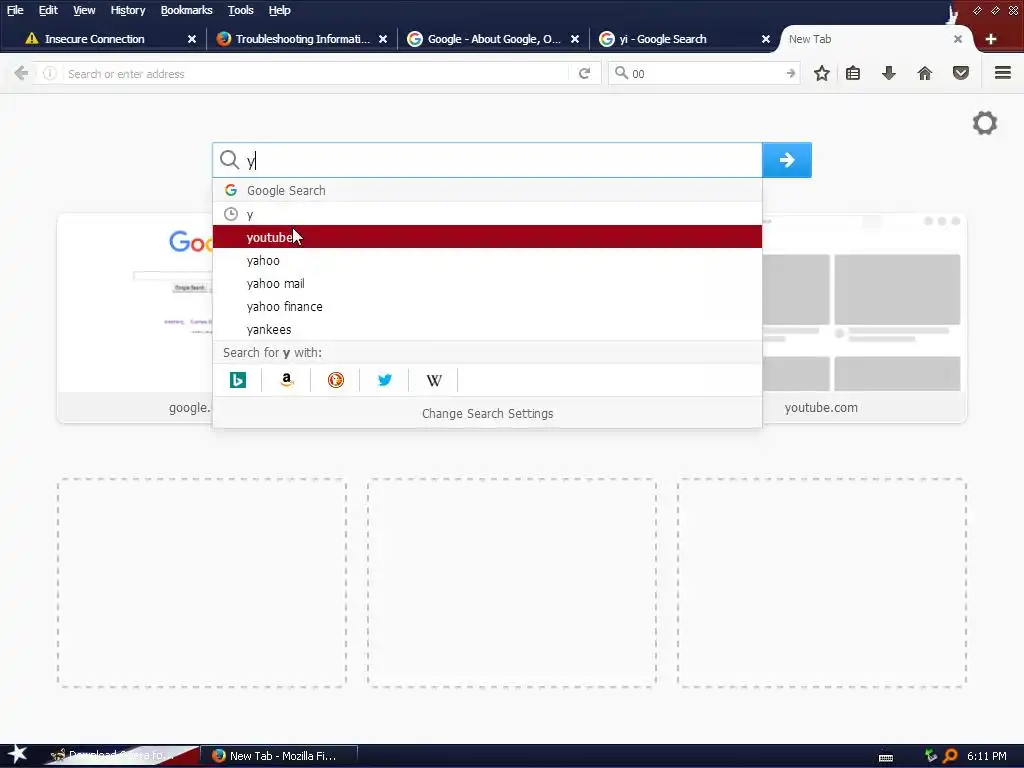Select the yankees suggestion
Screen dimensions: 1024x768
[487, 329]
